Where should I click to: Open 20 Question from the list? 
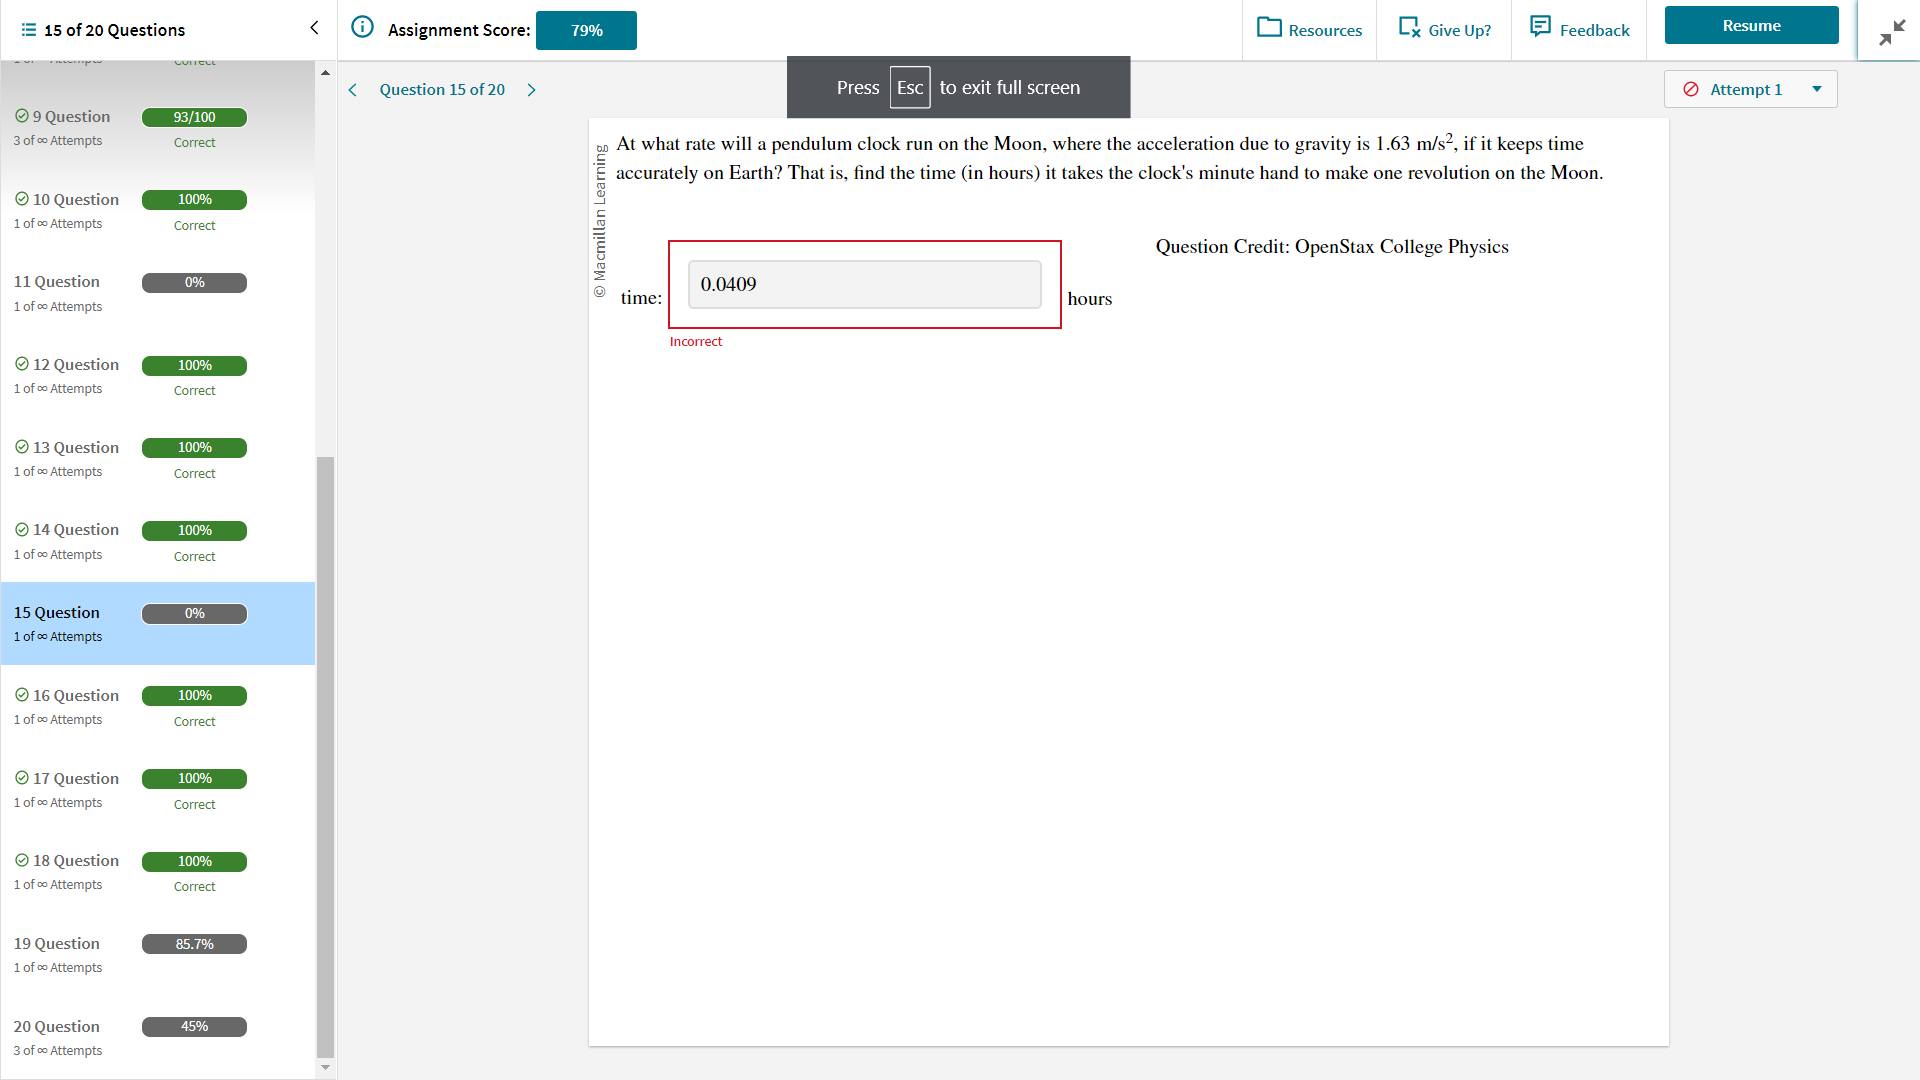coord(57,1027)
